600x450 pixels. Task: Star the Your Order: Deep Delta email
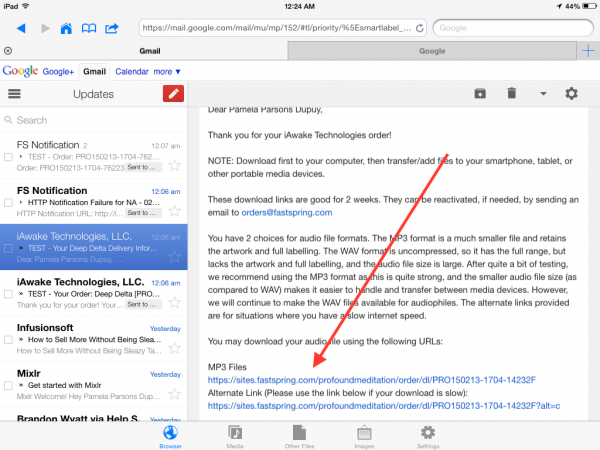pyautogui.click(x=174, y=302)
